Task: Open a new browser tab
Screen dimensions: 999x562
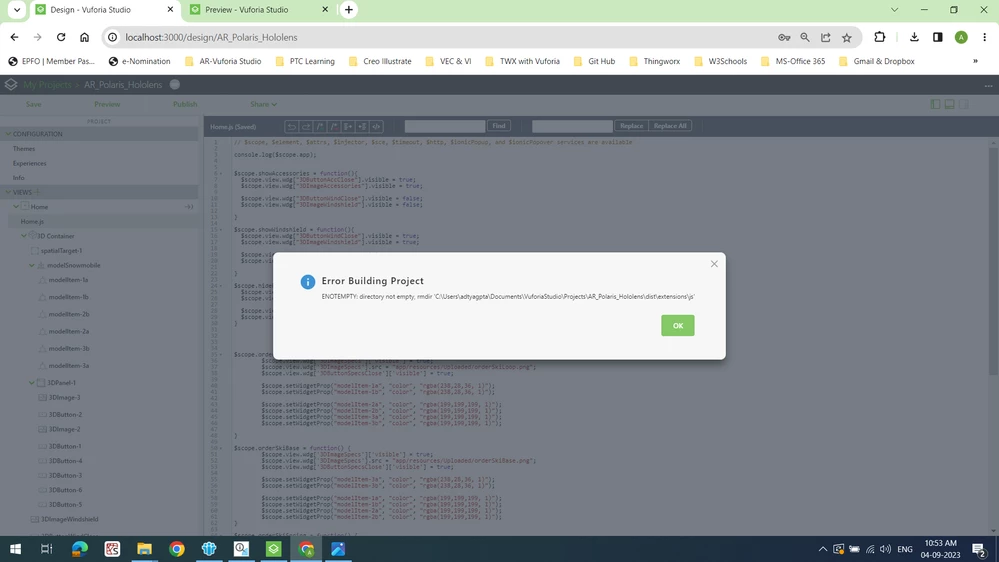Action: 349,10
